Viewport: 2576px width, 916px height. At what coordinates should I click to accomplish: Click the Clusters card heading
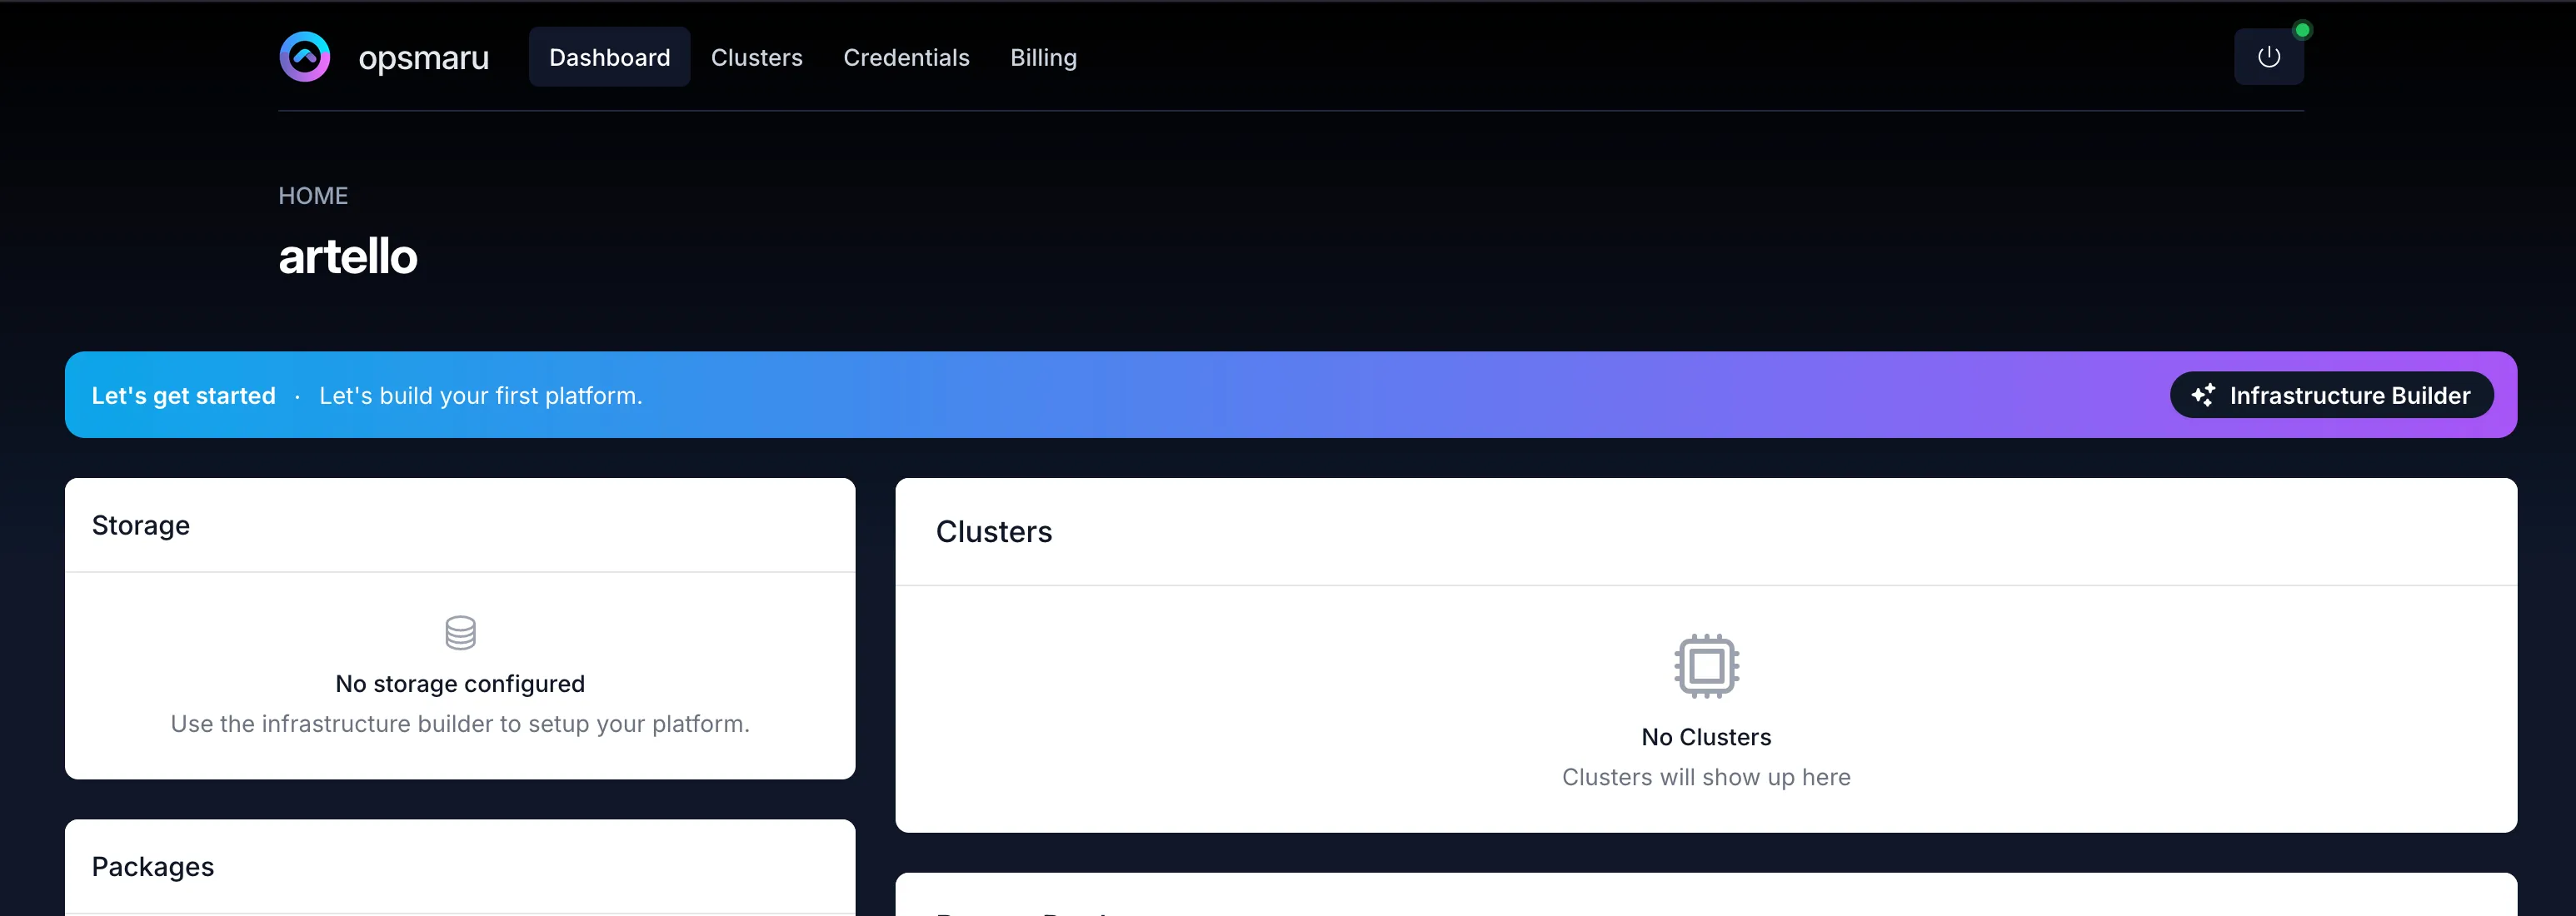[994, 532]
